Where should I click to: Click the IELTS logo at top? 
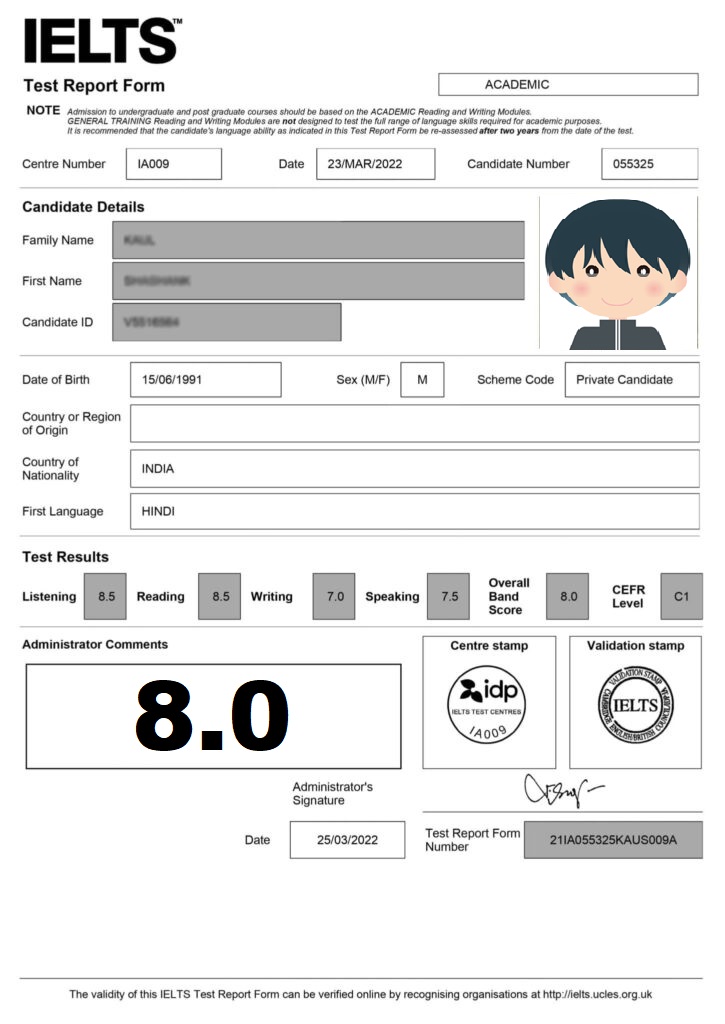pyautogui.click(x=102, y=41)
